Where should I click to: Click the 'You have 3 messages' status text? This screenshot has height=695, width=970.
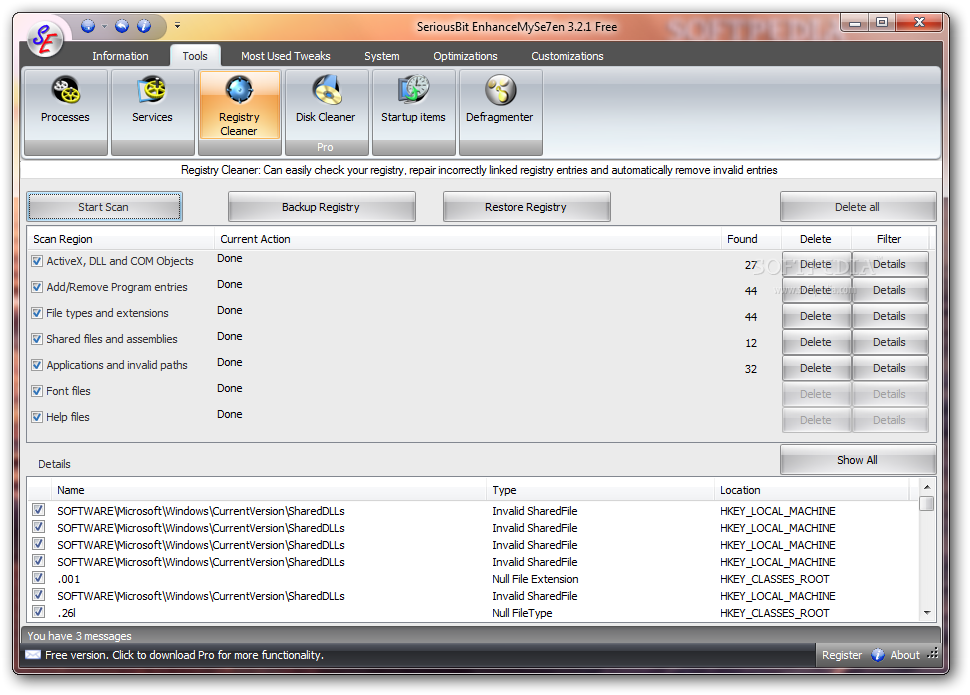79,636
